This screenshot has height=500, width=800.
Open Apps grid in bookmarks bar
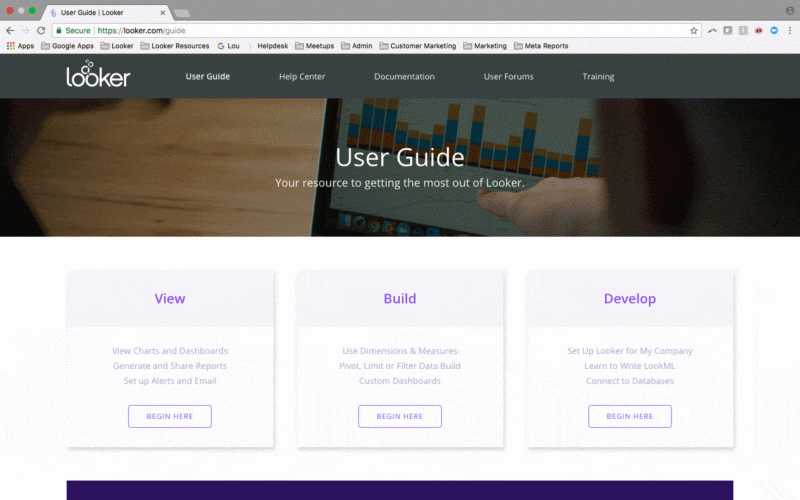point(20,46)
